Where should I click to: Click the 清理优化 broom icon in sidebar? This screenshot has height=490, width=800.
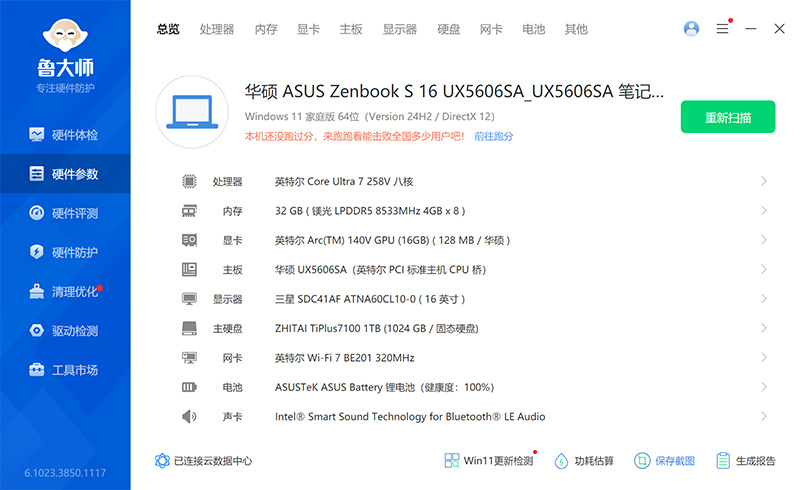click(36, 291)
